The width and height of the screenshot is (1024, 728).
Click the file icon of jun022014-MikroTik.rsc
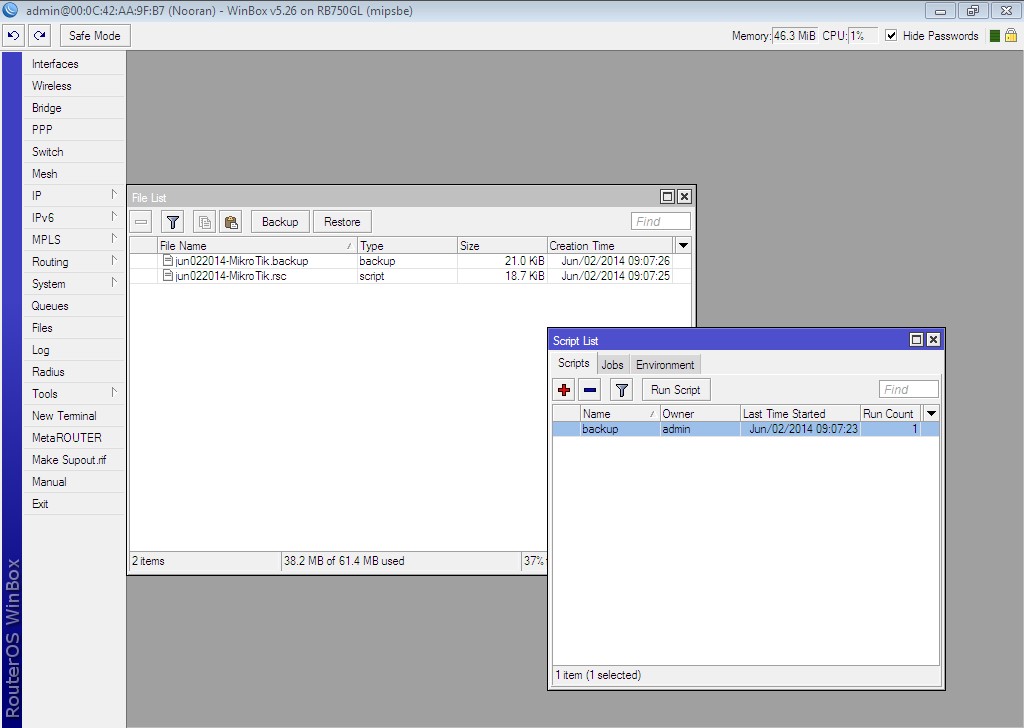(x=168, y=276)
